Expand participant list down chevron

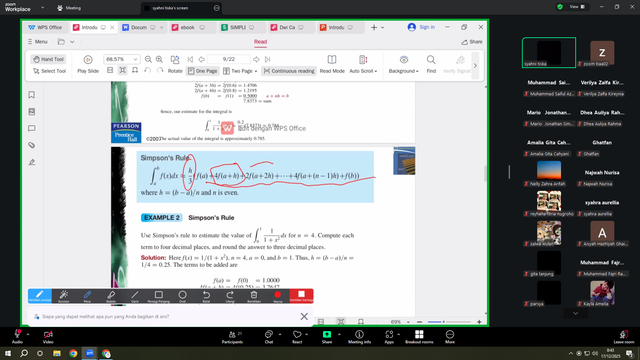576,313
